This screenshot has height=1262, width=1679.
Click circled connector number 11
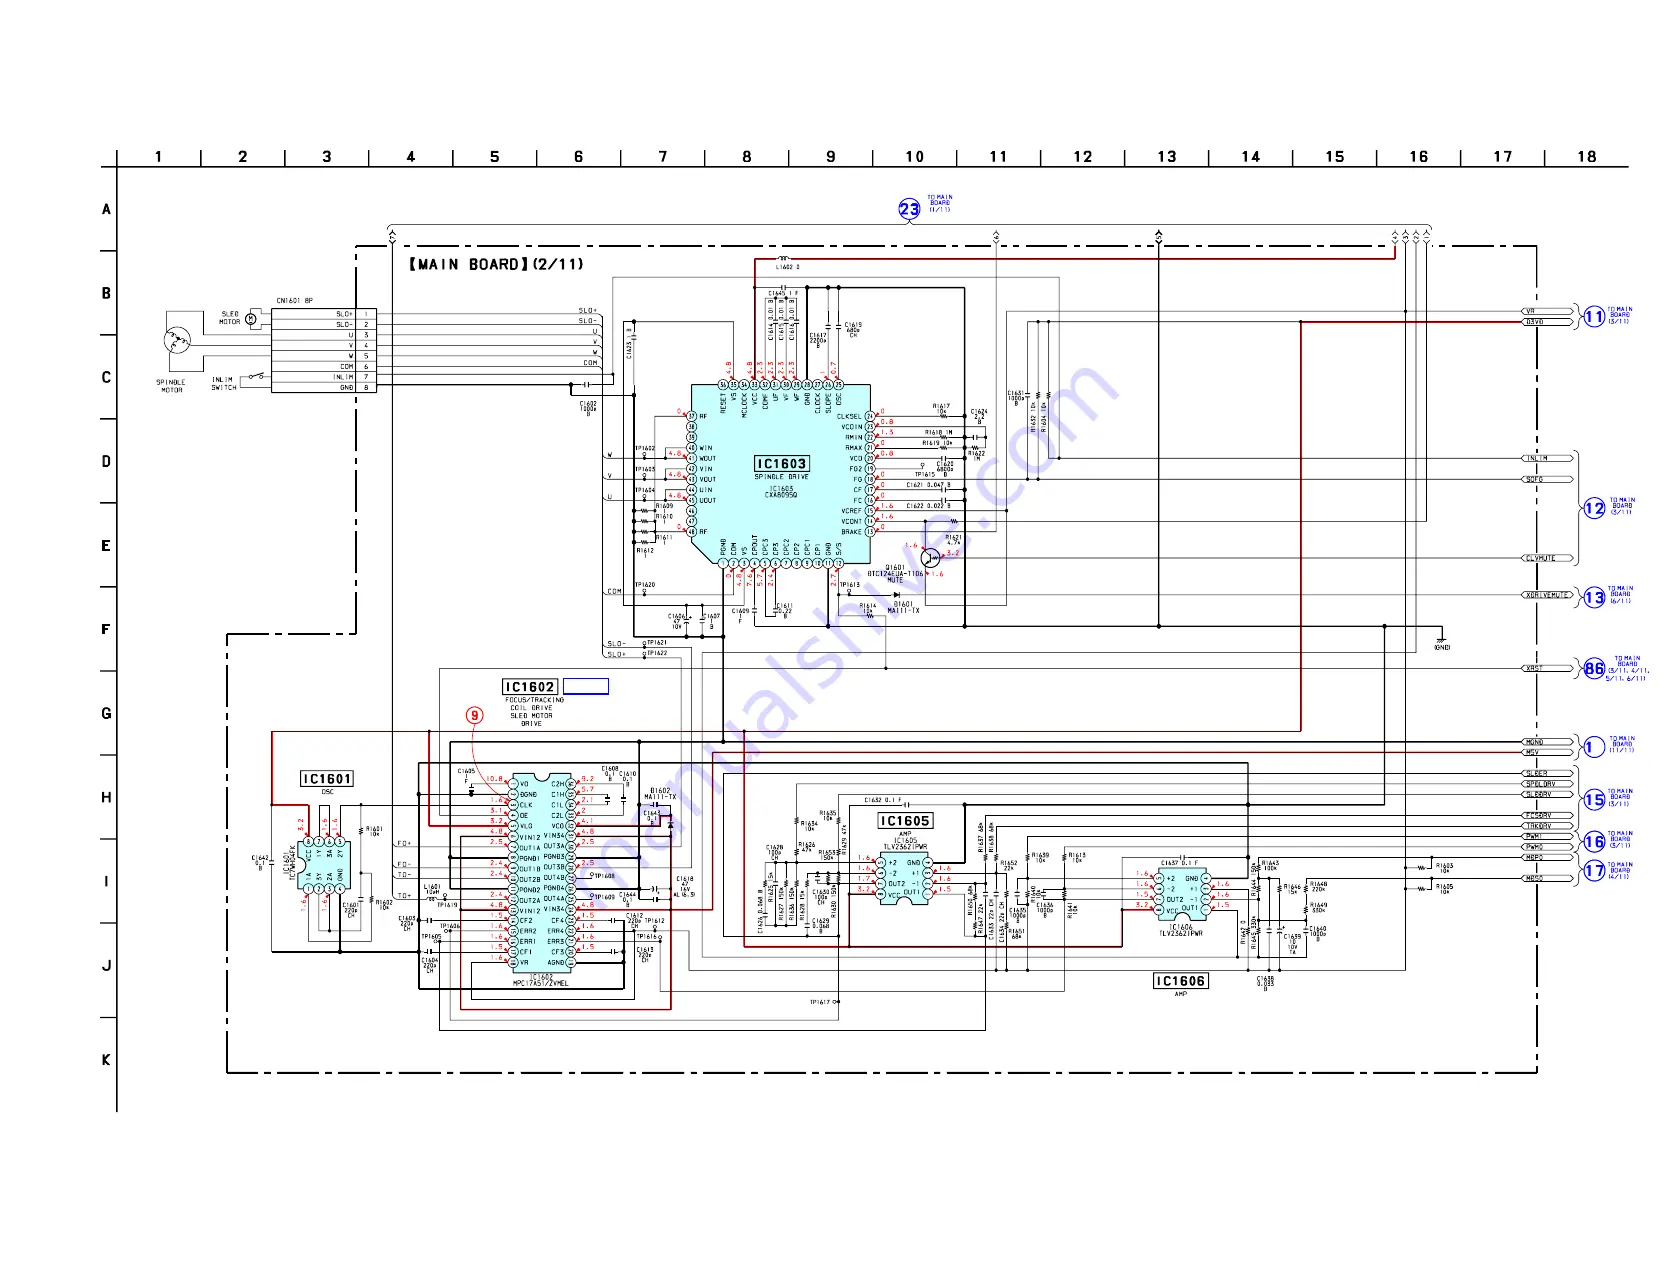click(x=1594, y=317)
